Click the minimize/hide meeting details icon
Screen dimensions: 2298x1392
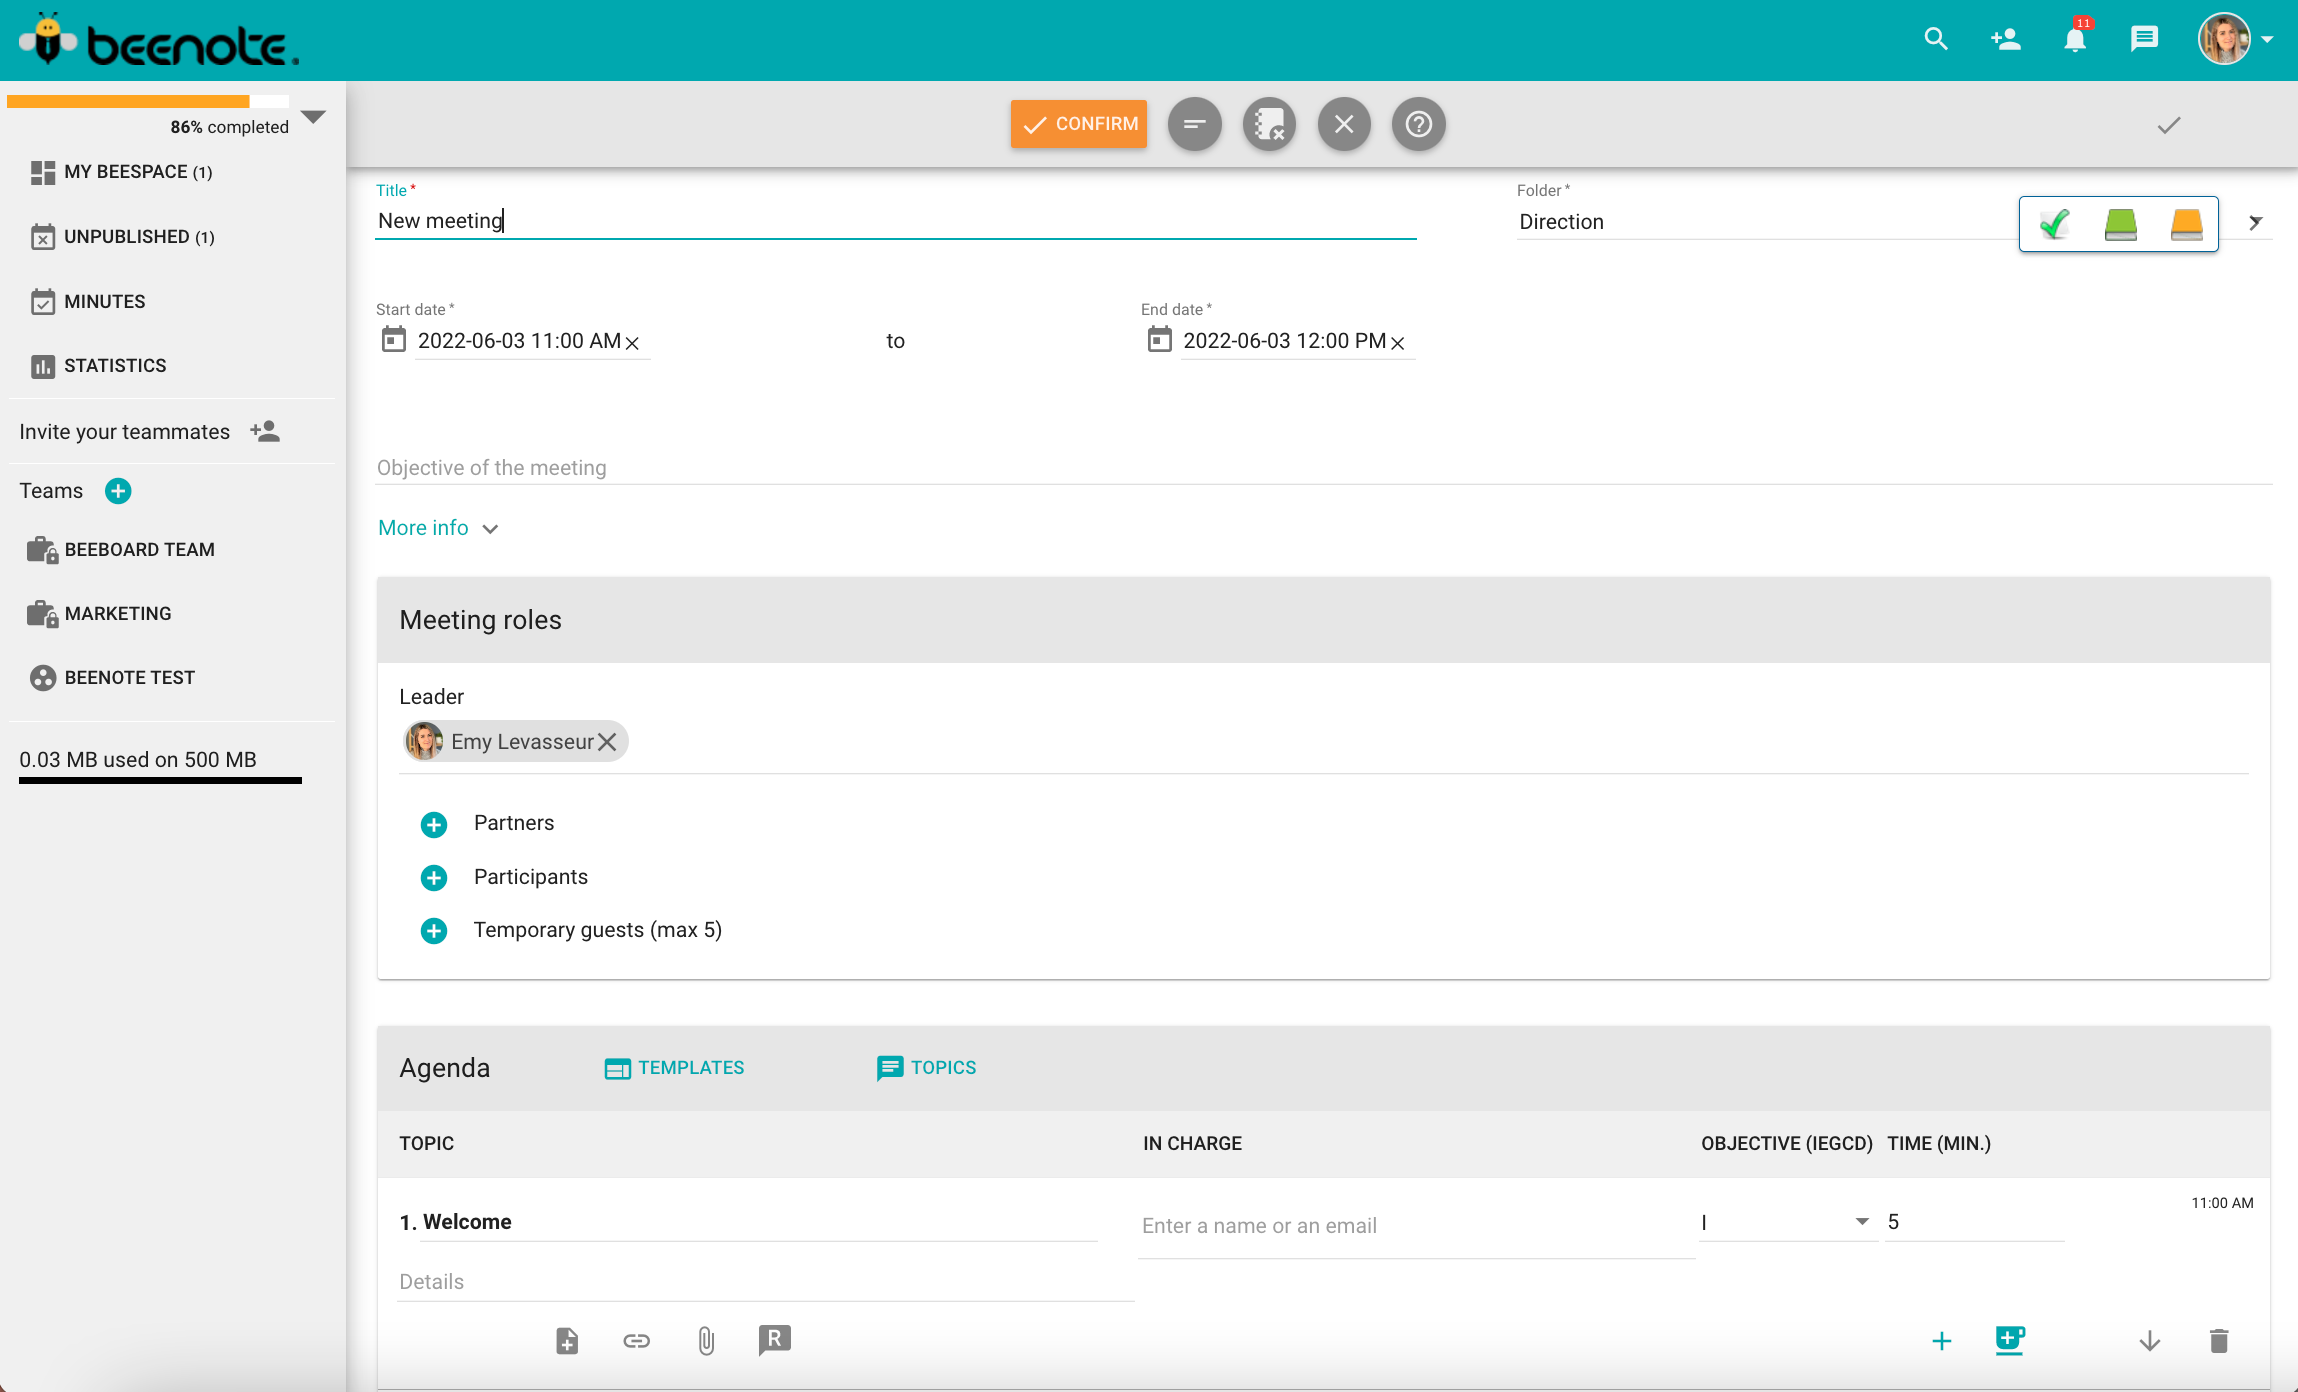click(1193, 123)
